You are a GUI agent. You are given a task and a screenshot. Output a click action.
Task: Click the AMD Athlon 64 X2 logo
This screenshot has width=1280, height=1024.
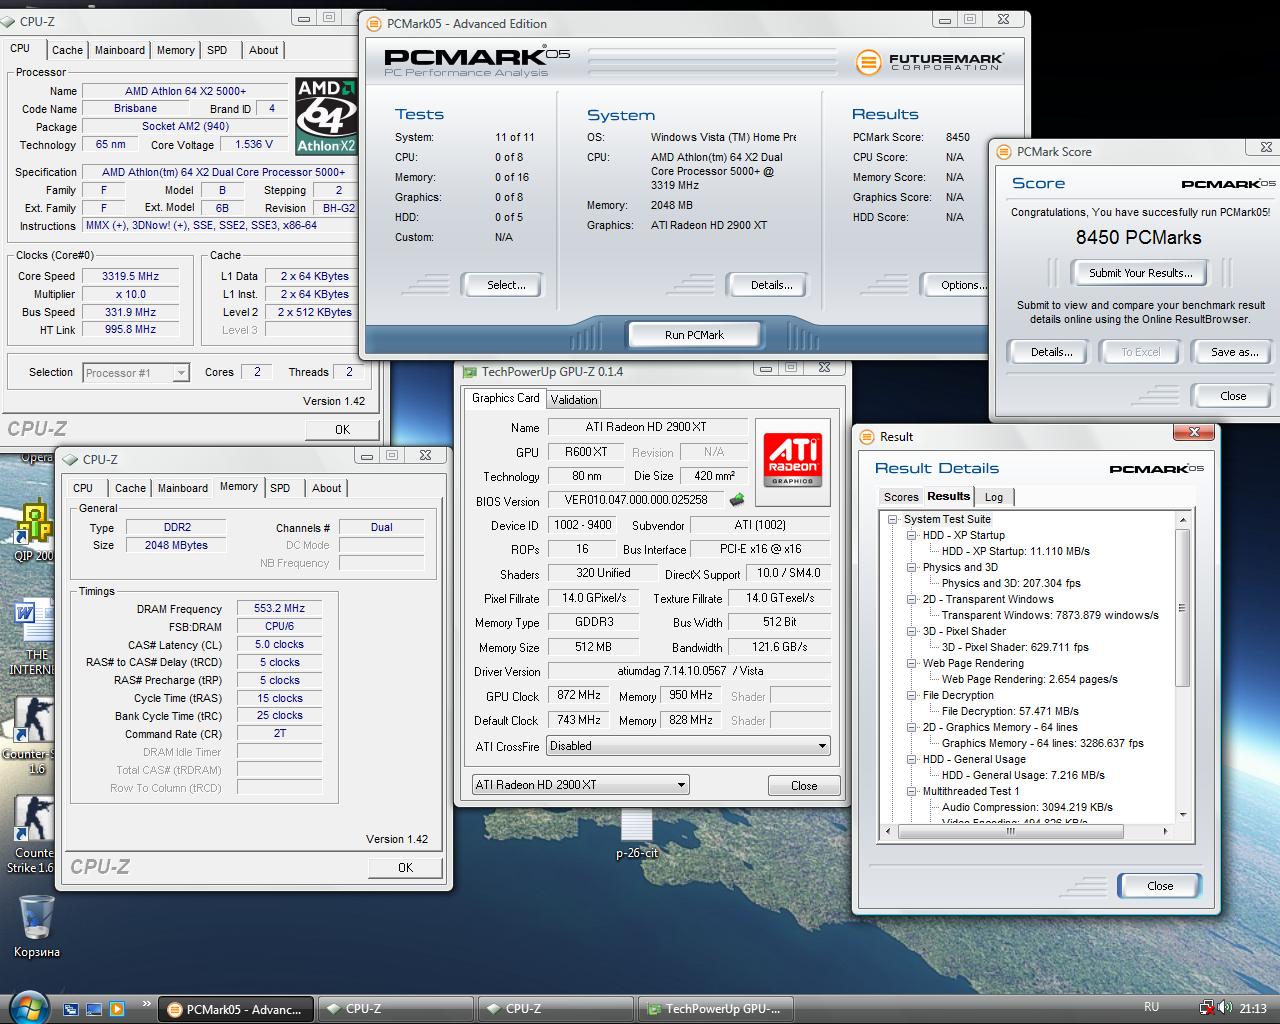(326, 116)
